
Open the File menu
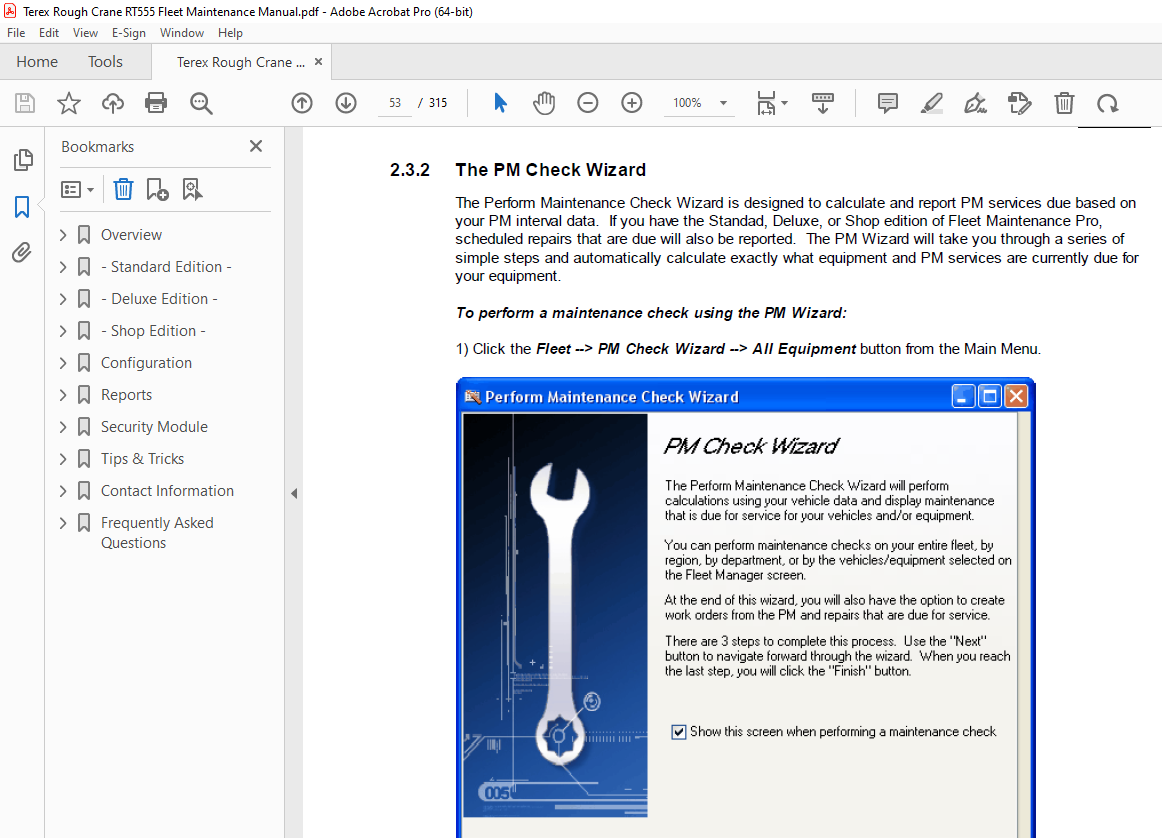coord(16,33)
